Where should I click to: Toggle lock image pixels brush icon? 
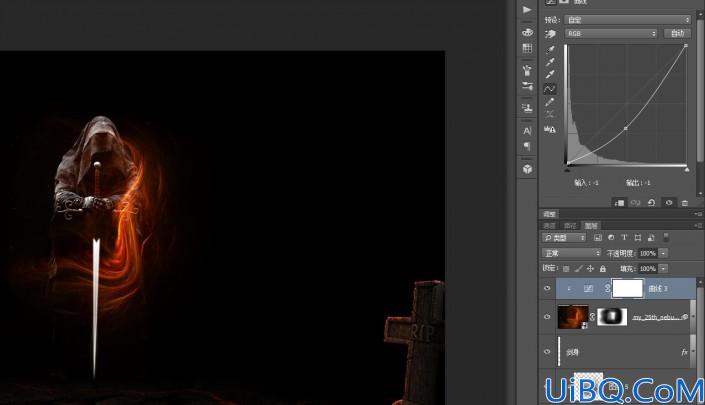click(578, 269)
